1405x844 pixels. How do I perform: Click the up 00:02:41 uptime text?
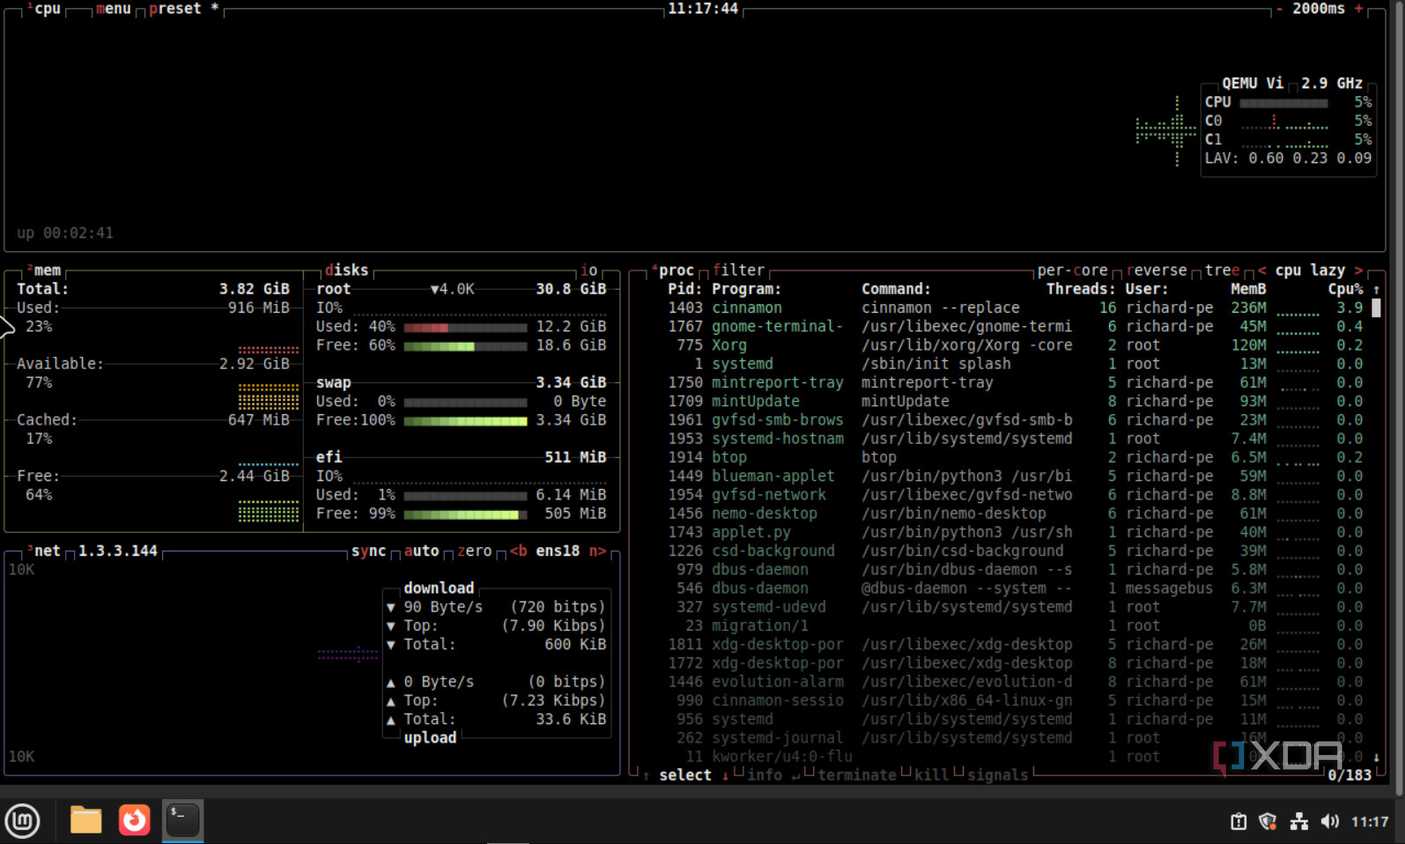[65, 233]
